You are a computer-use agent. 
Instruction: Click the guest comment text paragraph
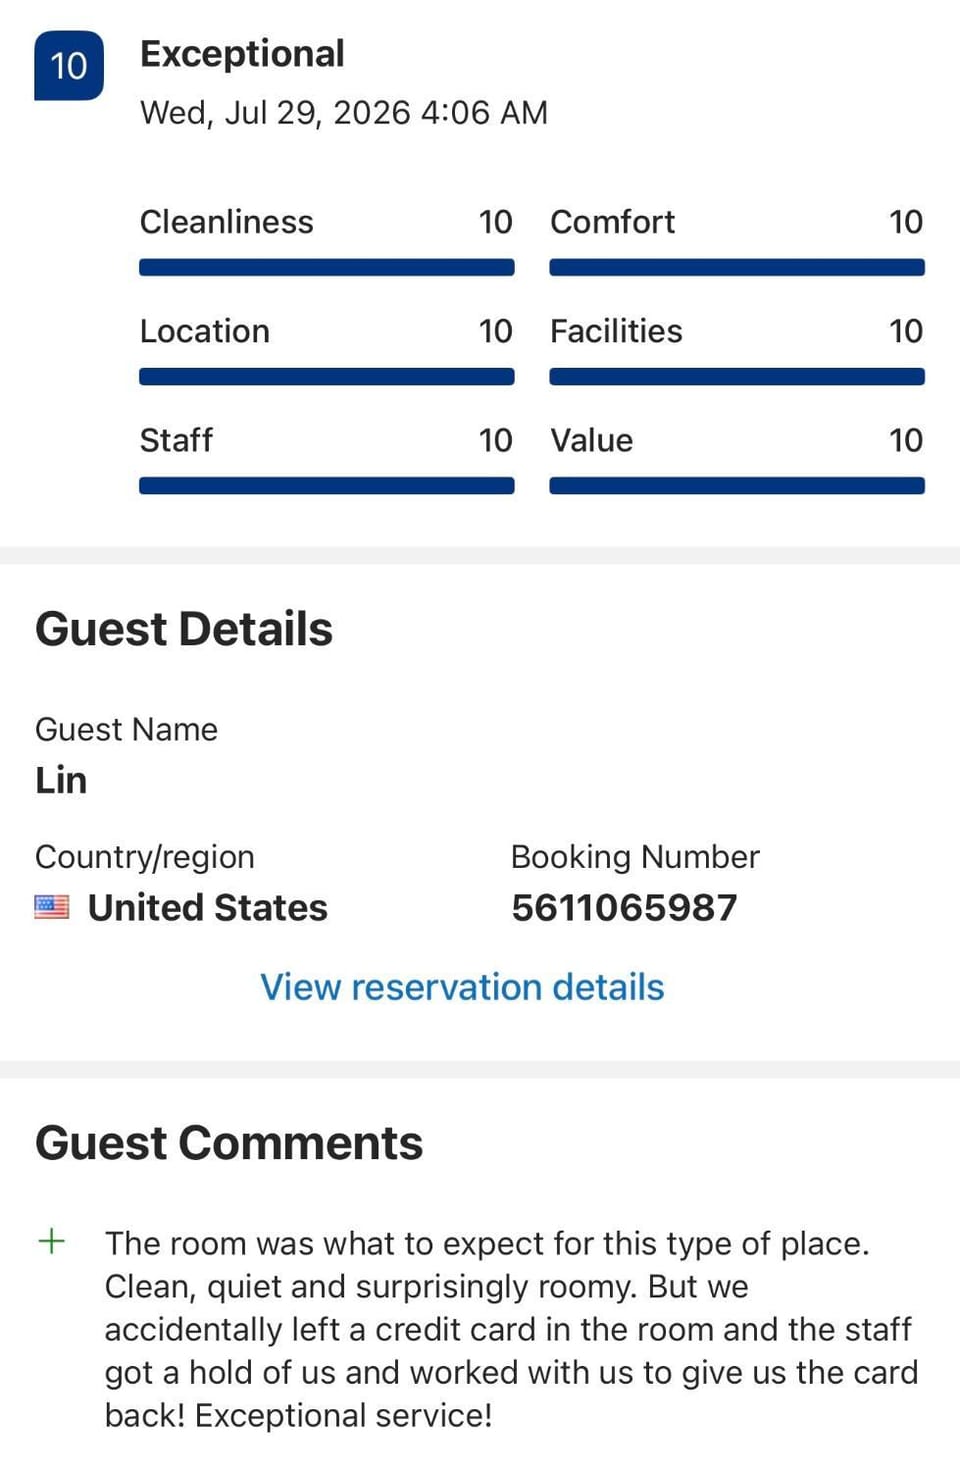pos(511,1329)
